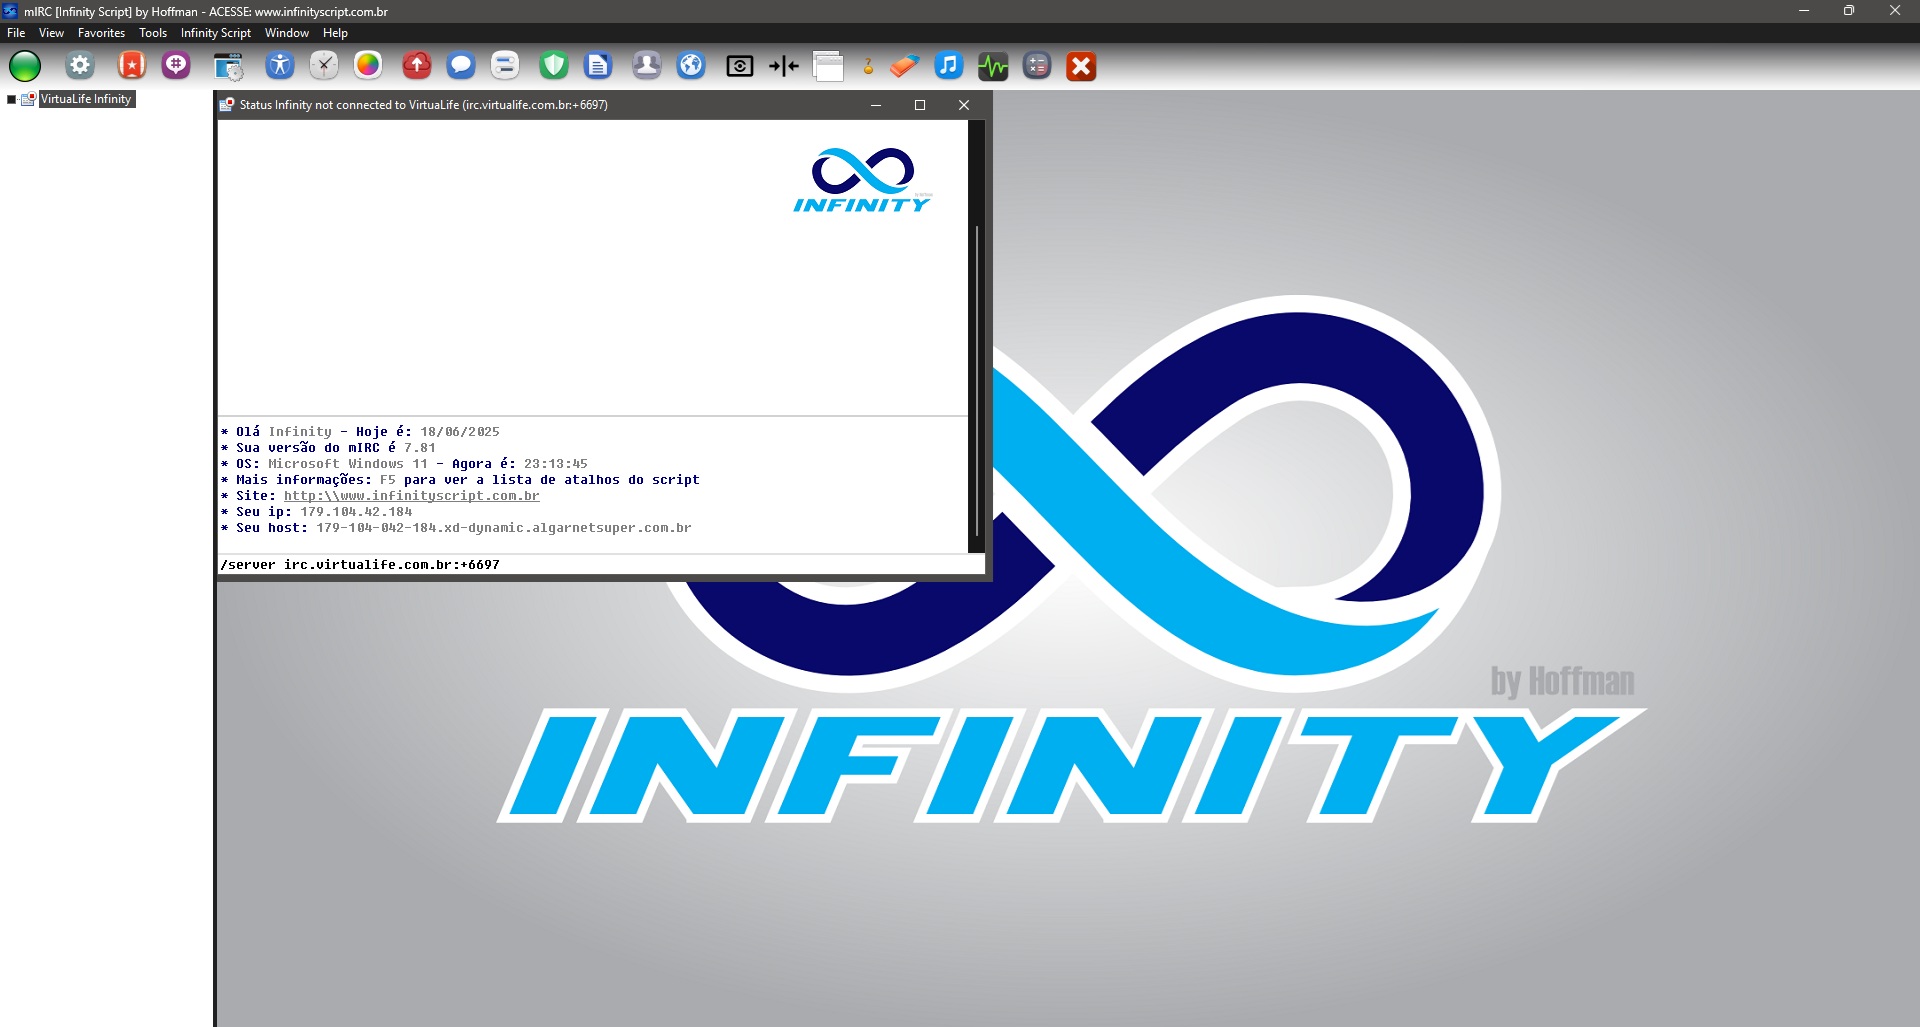Collapse the VirtuaLife Infinity tree node
This screenshot has width=1920, height=1027.
click(12, 99)
